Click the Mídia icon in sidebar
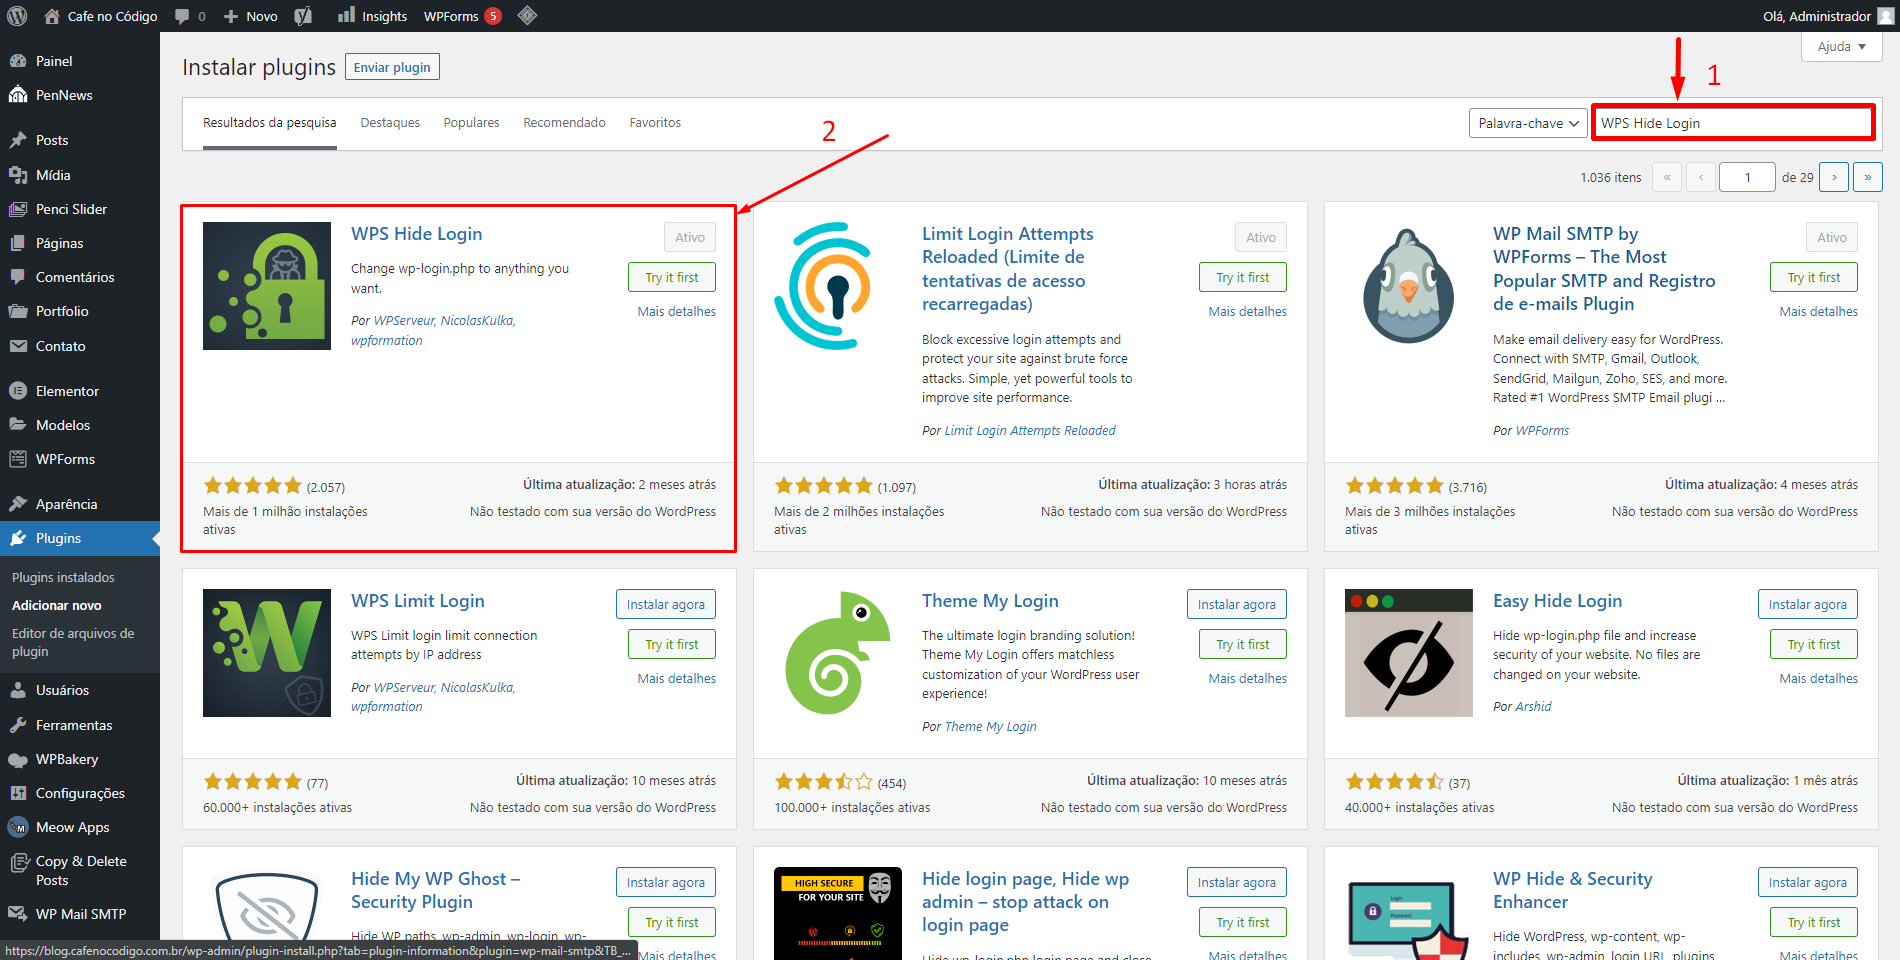Viewport: 1900px width, 960px height. point(18,175)
